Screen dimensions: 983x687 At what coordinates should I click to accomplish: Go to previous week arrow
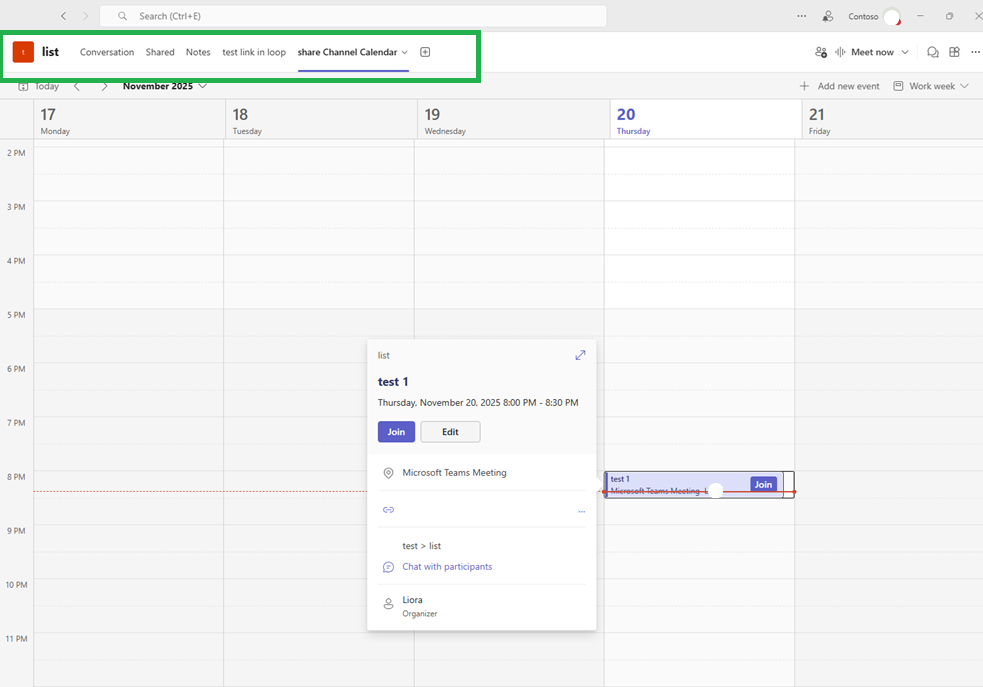coord(76,86)
